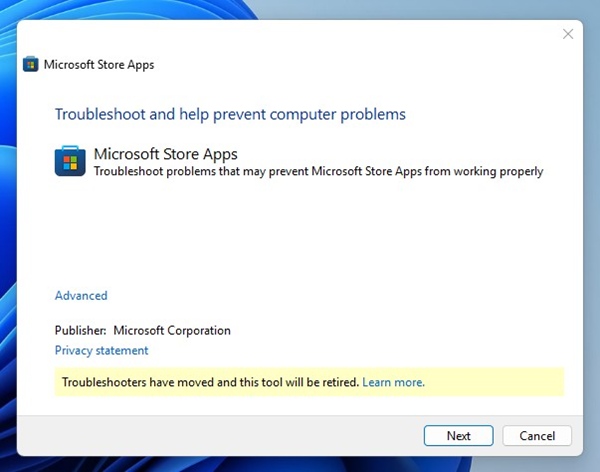600x472 pixels.
Task: Close the troubleshooter dialog window
Action: point(568,34)
